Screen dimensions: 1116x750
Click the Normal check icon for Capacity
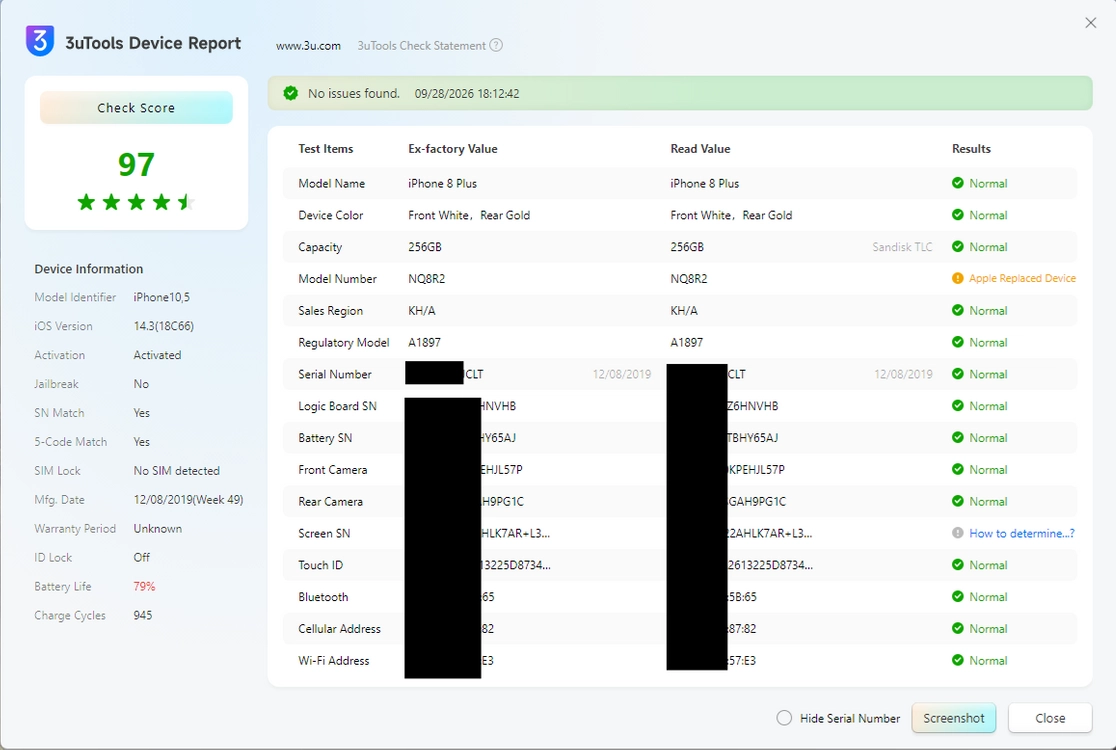957,247
